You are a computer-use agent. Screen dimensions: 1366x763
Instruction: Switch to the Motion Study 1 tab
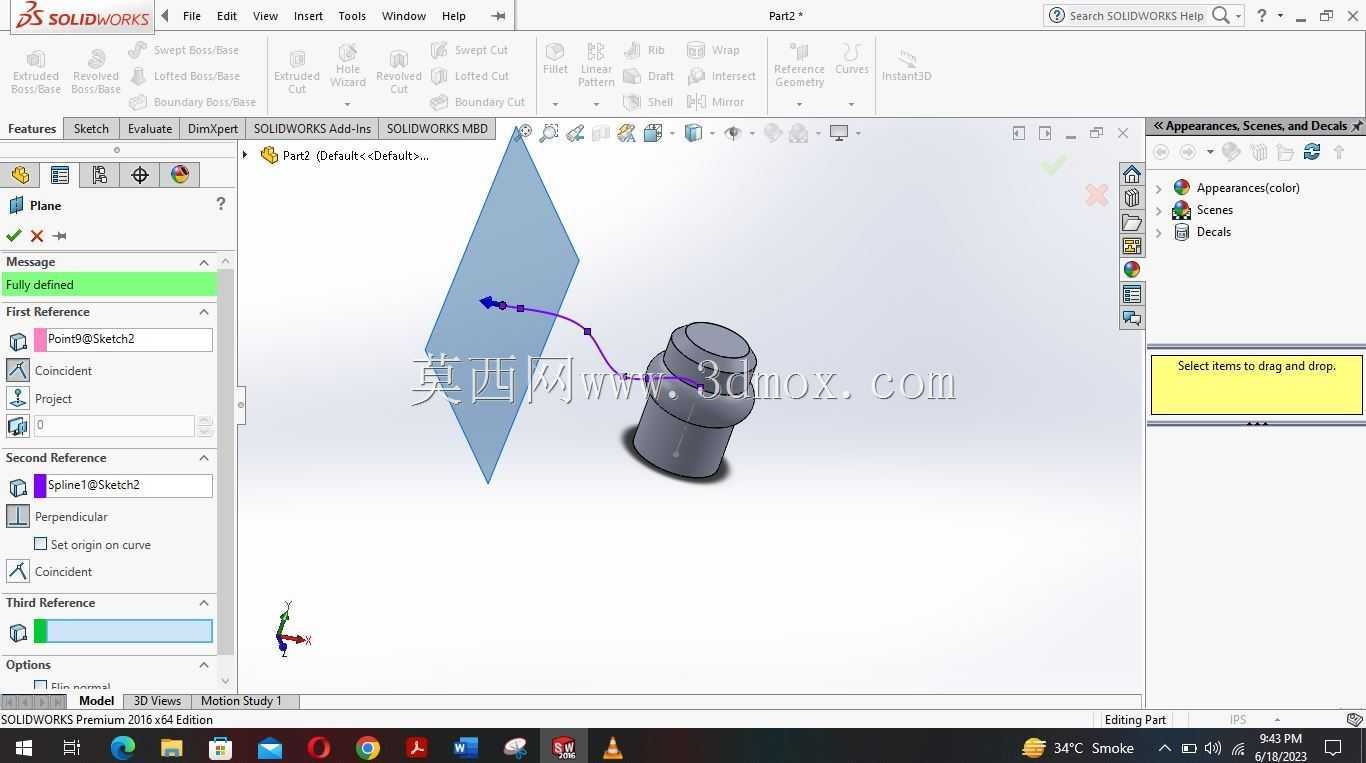pyautogui.click(x=241, y=701)
